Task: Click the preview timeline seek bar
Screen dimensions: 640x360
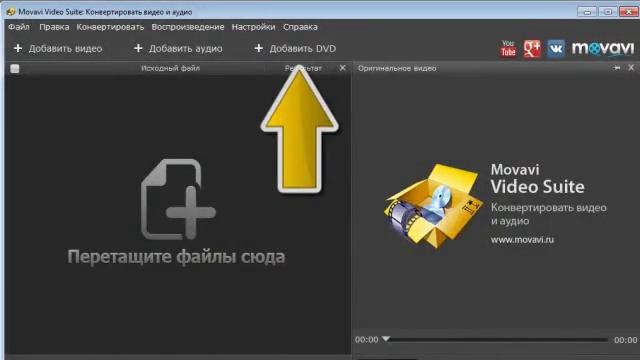Action: pyautogui.click(x=497, y=340)
